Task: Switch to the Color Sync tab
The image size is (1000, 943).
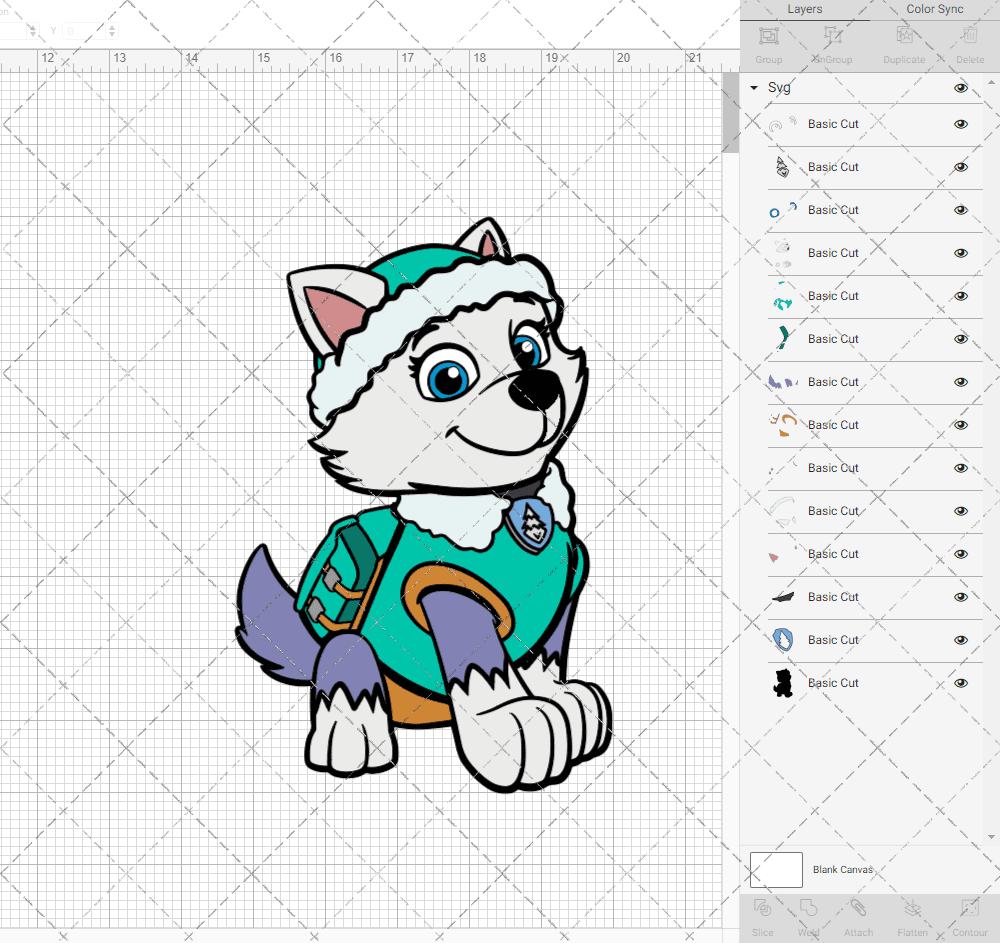Action: coord(934,9)
